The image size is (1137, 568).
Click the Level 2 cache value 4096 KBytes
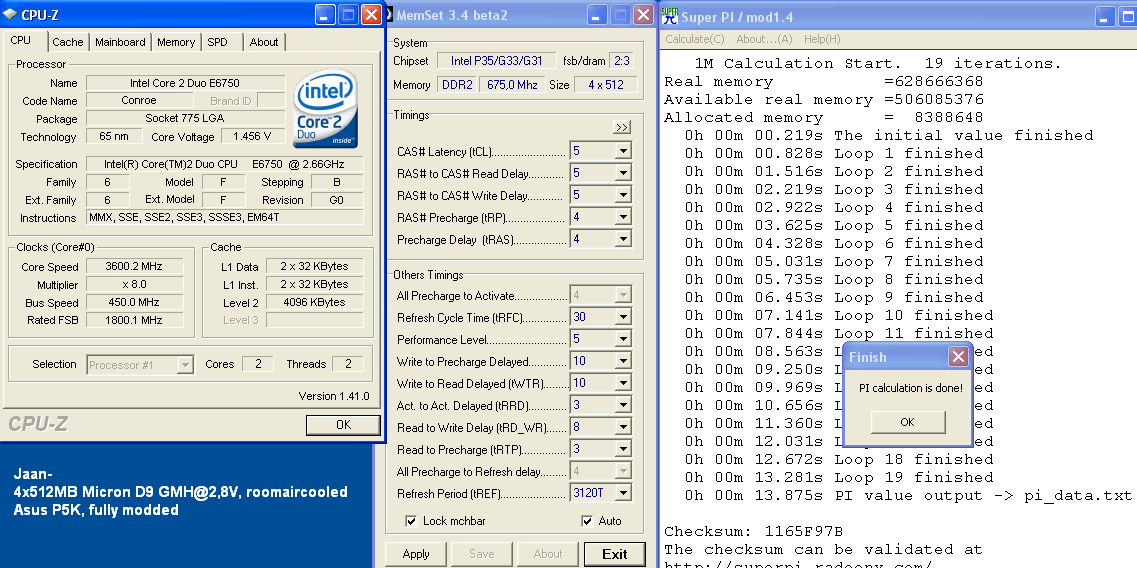coord(315,302)
